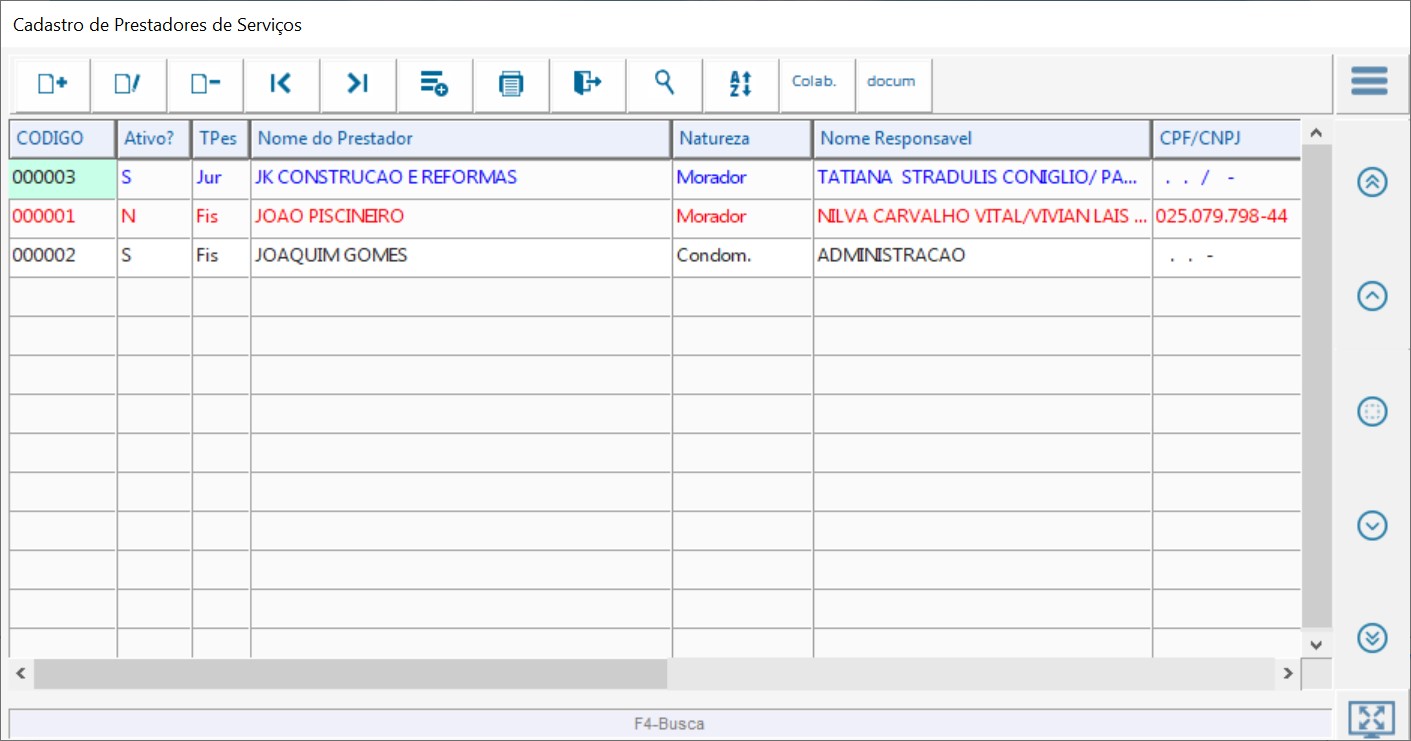Click the Colab. button
Screen dimensions: 1411x741
[814, 82]
